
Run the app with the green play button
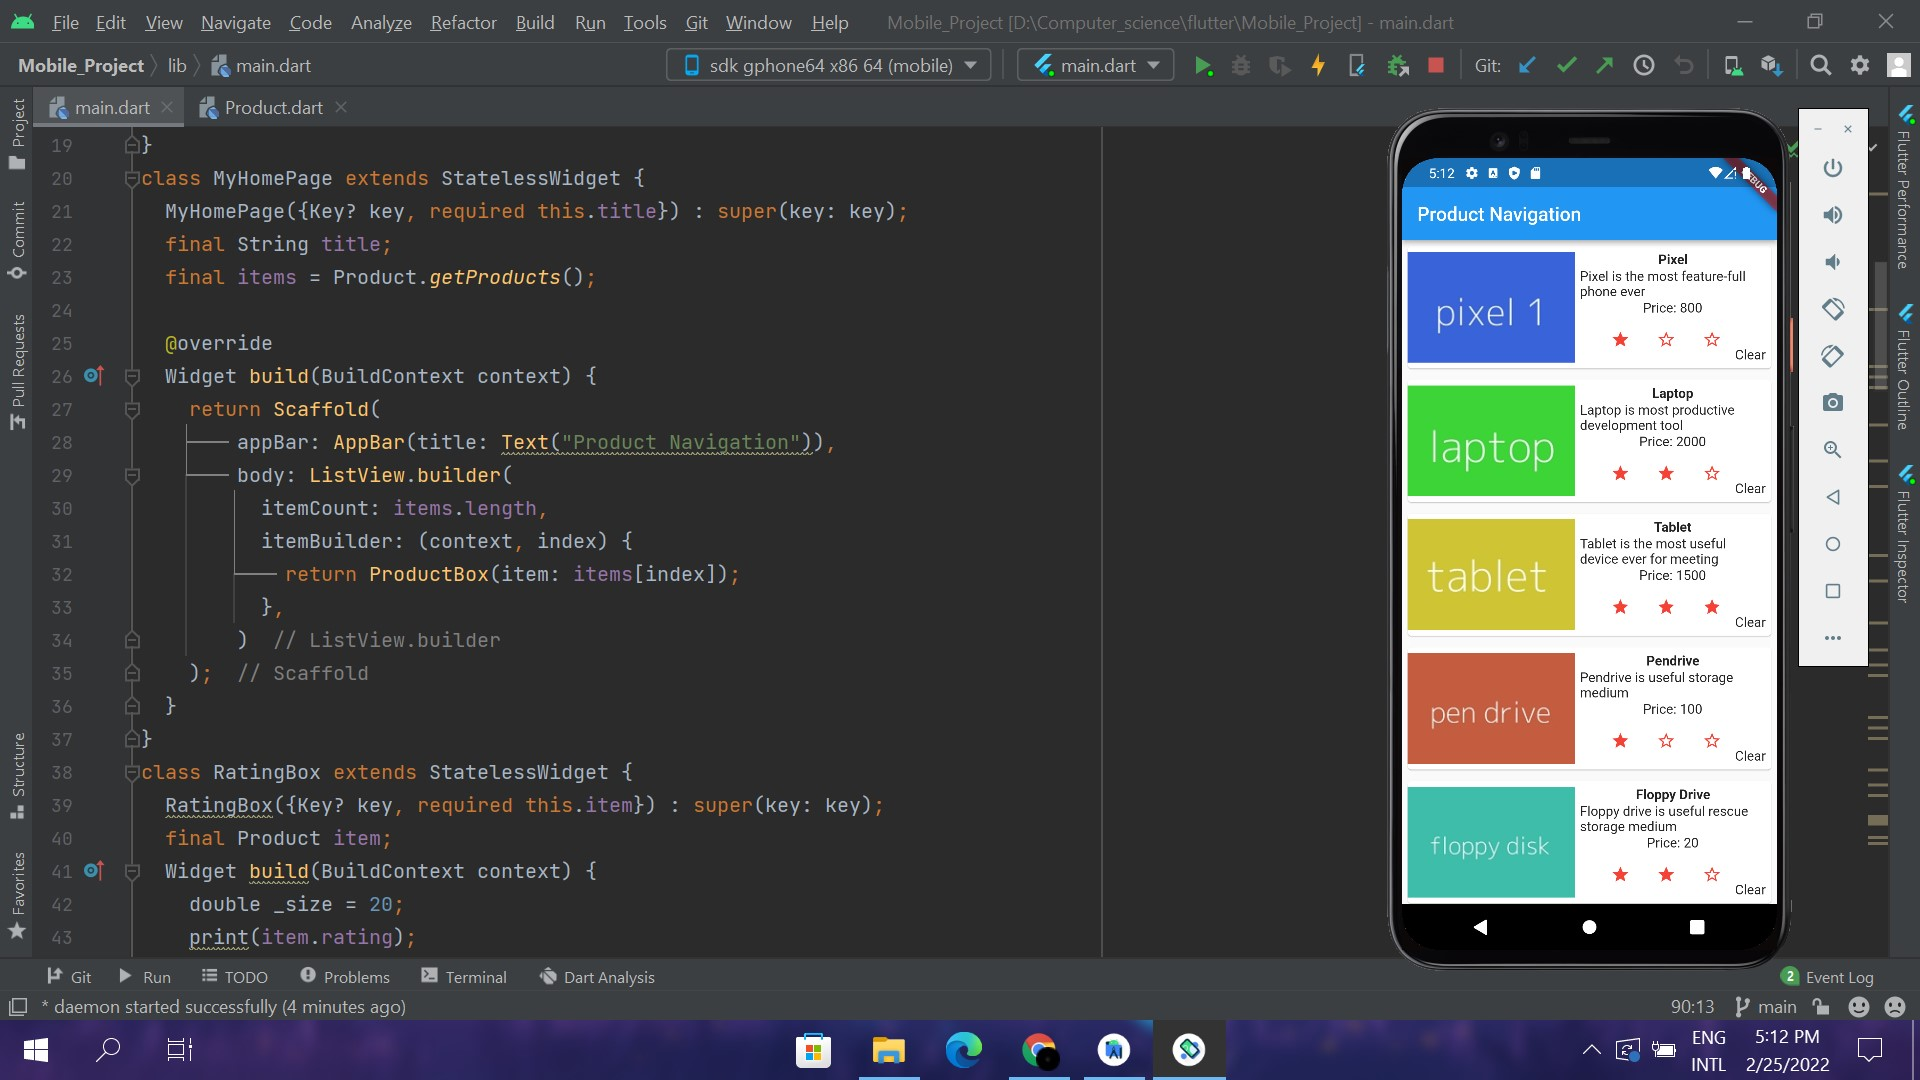1203,66
